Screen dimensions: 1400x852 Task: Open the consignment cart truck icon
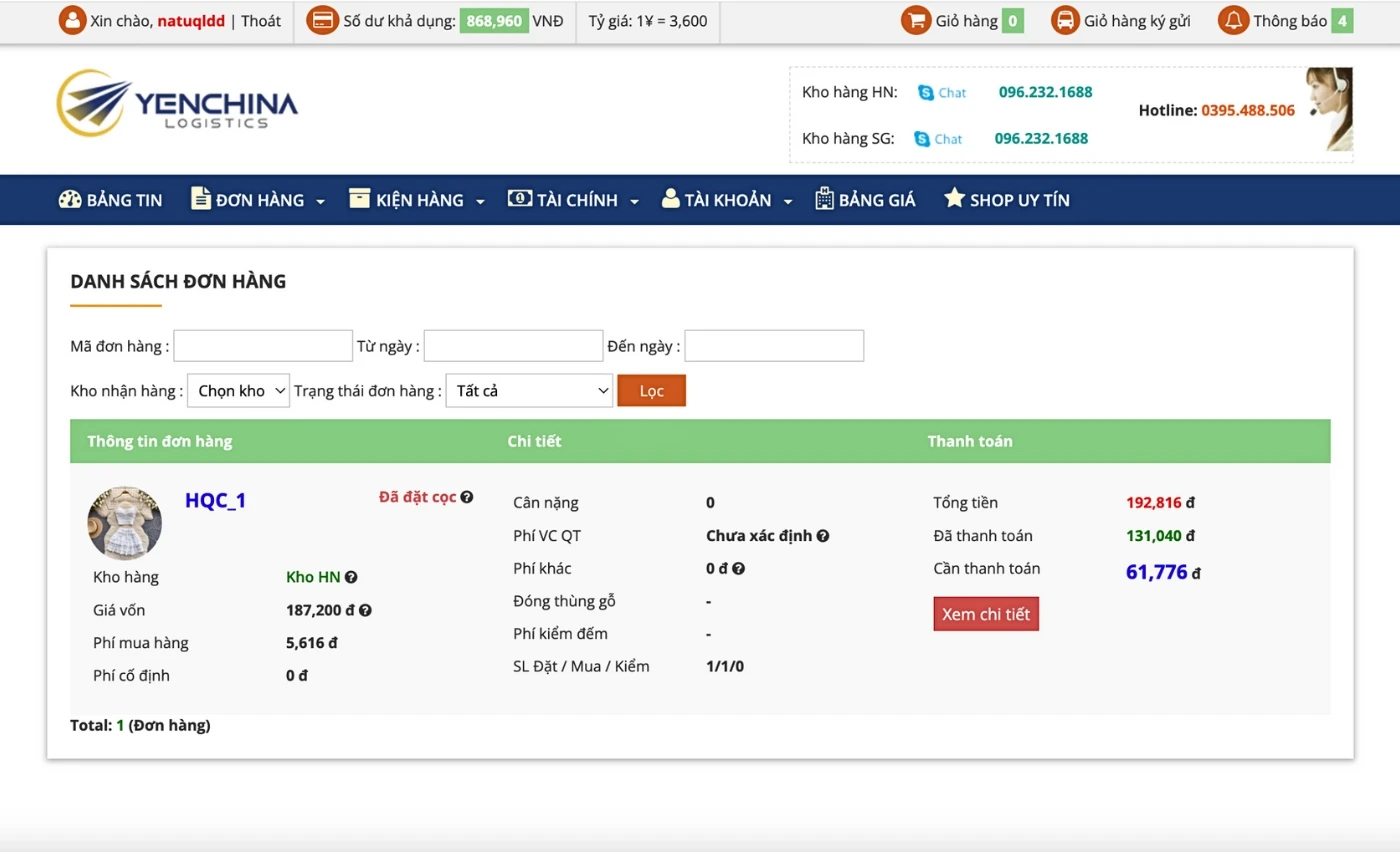pos(1065,20)
